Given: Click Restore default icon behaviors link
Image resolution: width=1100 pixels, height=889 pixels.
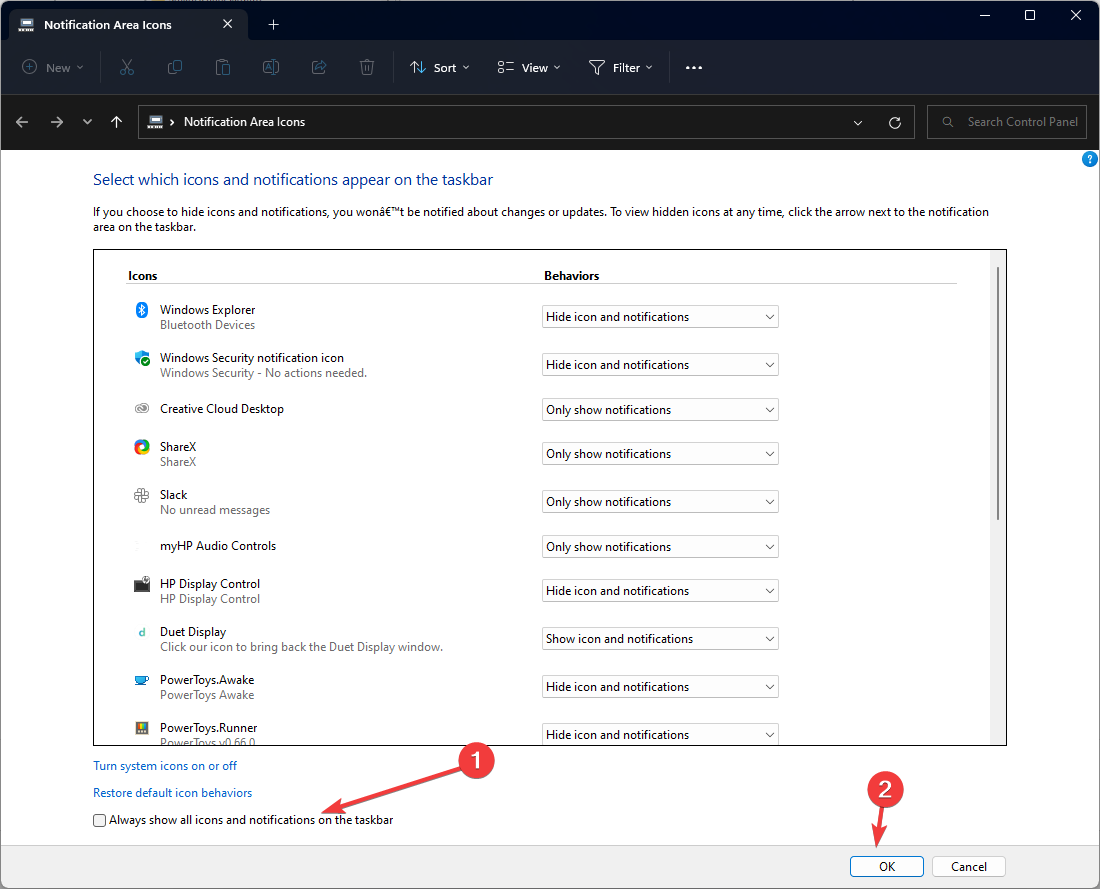Looking at the screenshot, I should point(172,793).
